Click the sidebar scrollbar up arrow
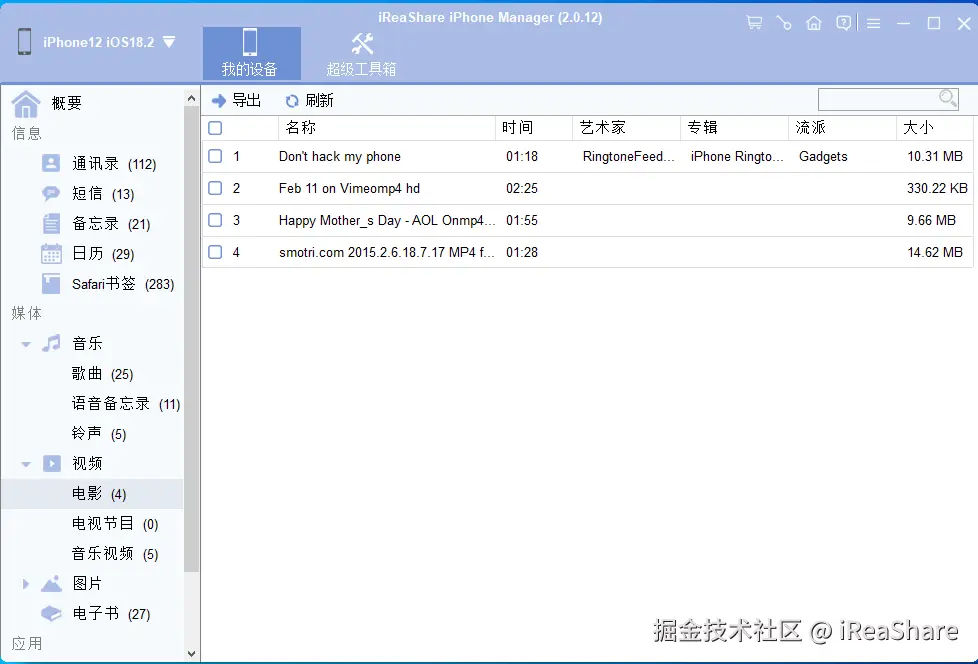Viewport: 978px width, 664px height. (x=191, y=99)
